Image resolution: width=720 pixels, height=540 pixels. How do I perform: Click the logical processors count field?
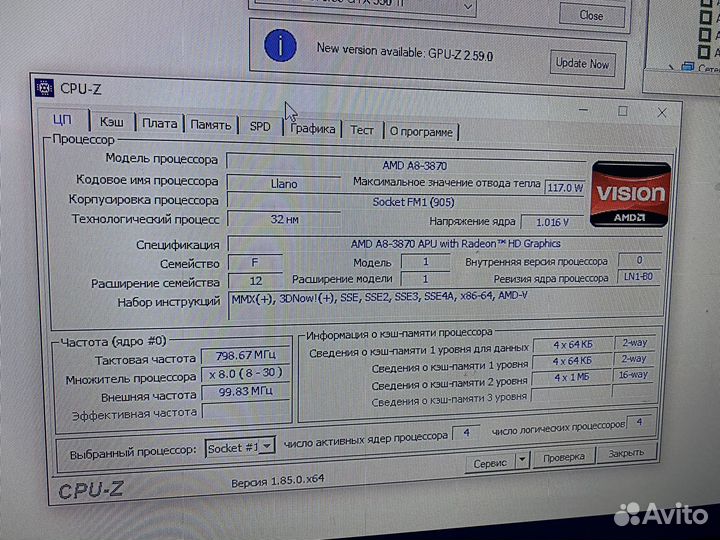pos(639,422)
